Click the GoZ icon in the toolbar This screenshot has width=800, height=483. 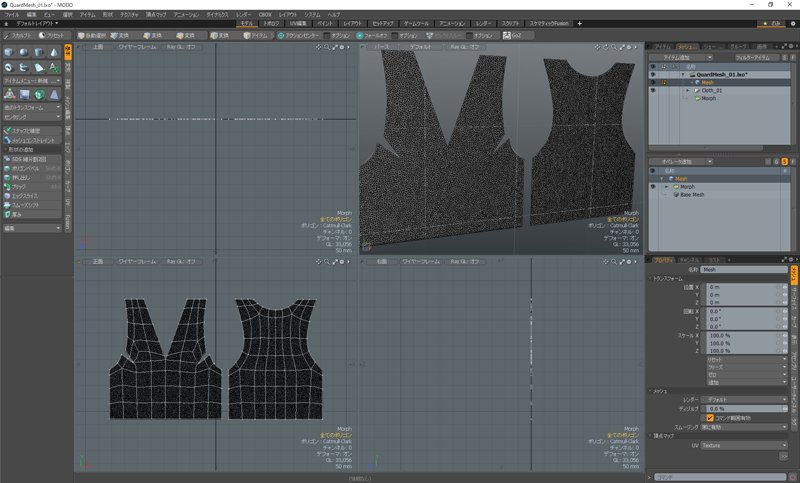click(507, 36)
